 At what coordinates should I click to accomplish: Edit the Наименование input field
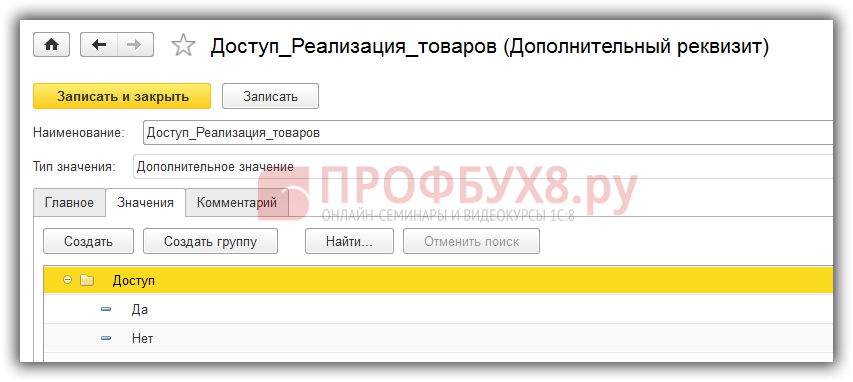487,133
